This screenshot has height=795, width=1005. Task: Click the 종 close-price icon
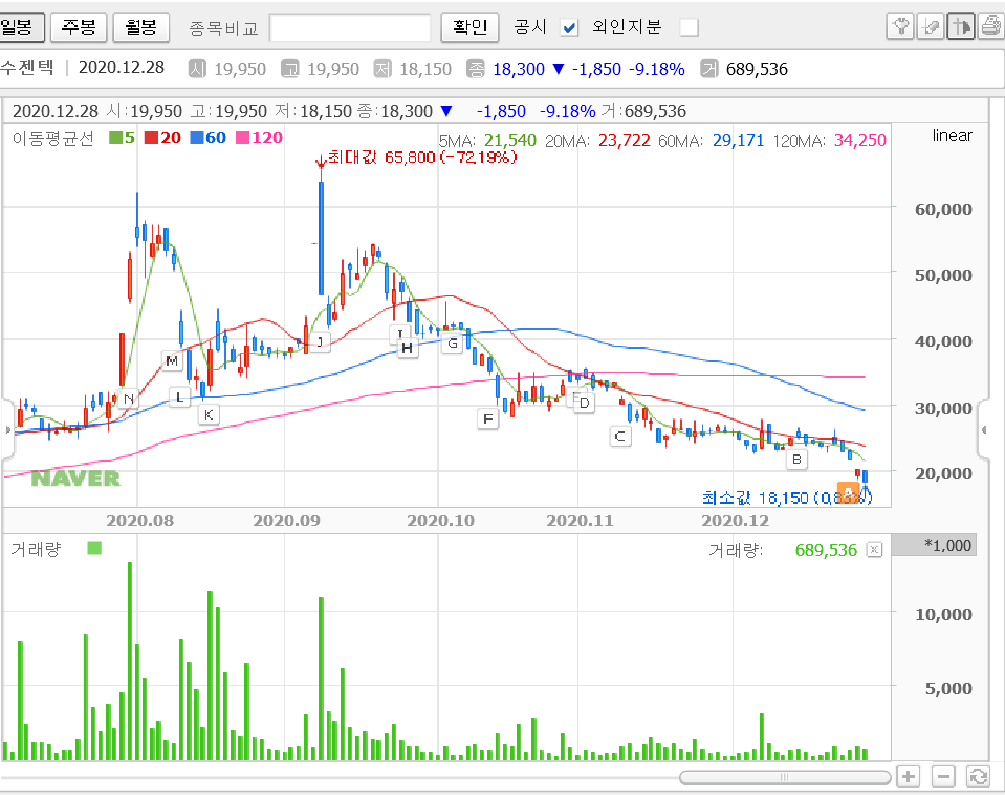point(476,69)
